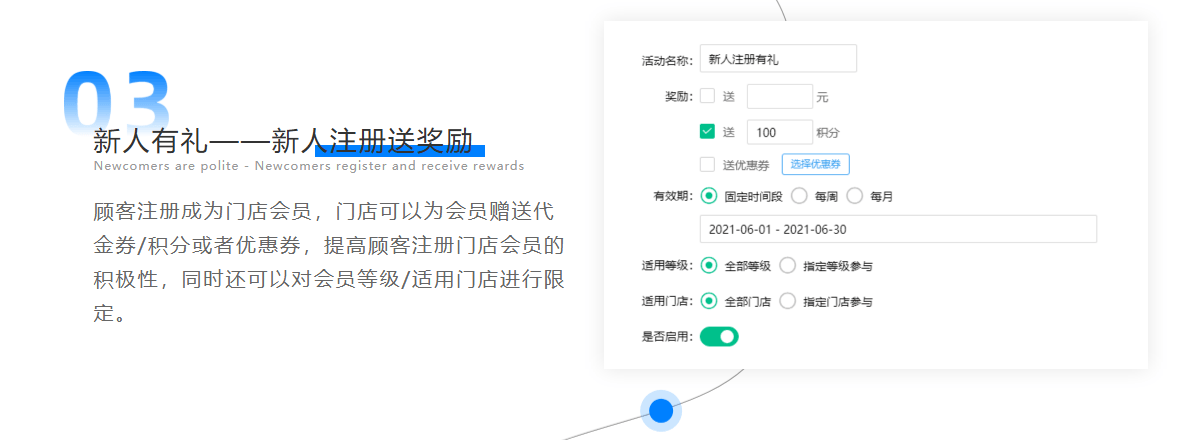Select the 指定等级参与 radio option
Screen dimensions: 1189x440
pos(787,266)
